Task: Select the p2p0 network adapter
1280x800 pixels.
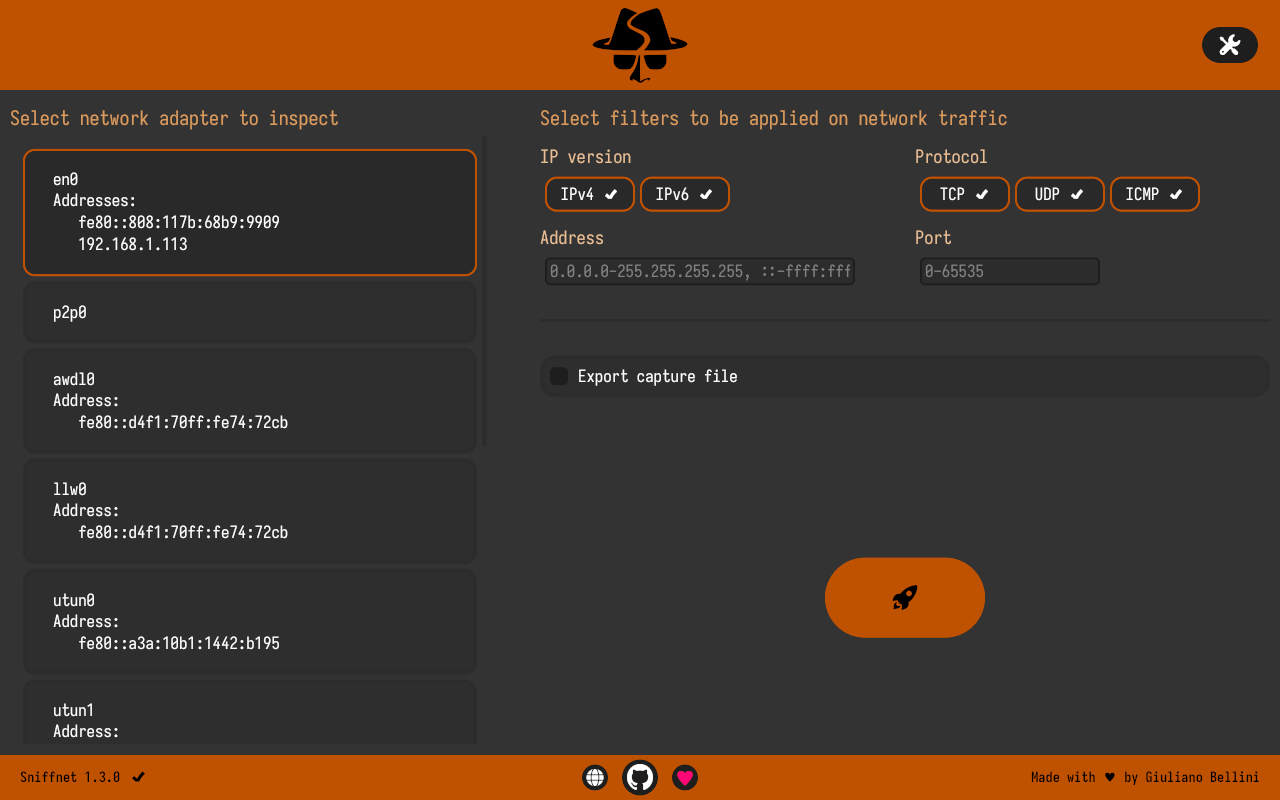Action: click(x=250, y=313)
